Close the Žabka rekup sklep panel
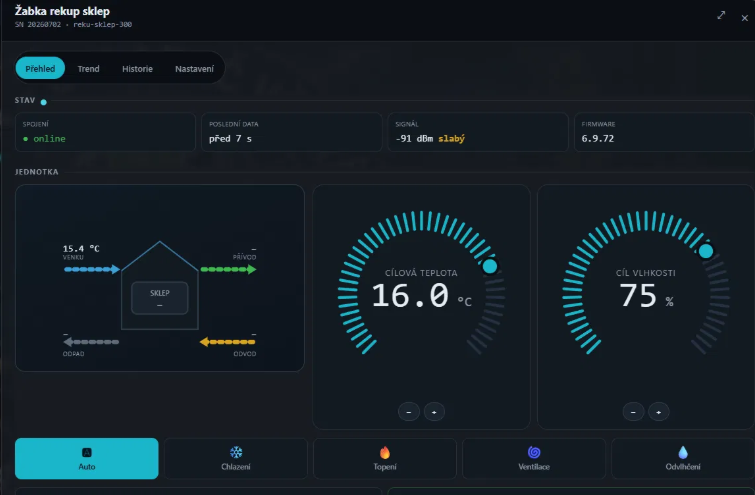755x495 pixels. coord(744,18)
